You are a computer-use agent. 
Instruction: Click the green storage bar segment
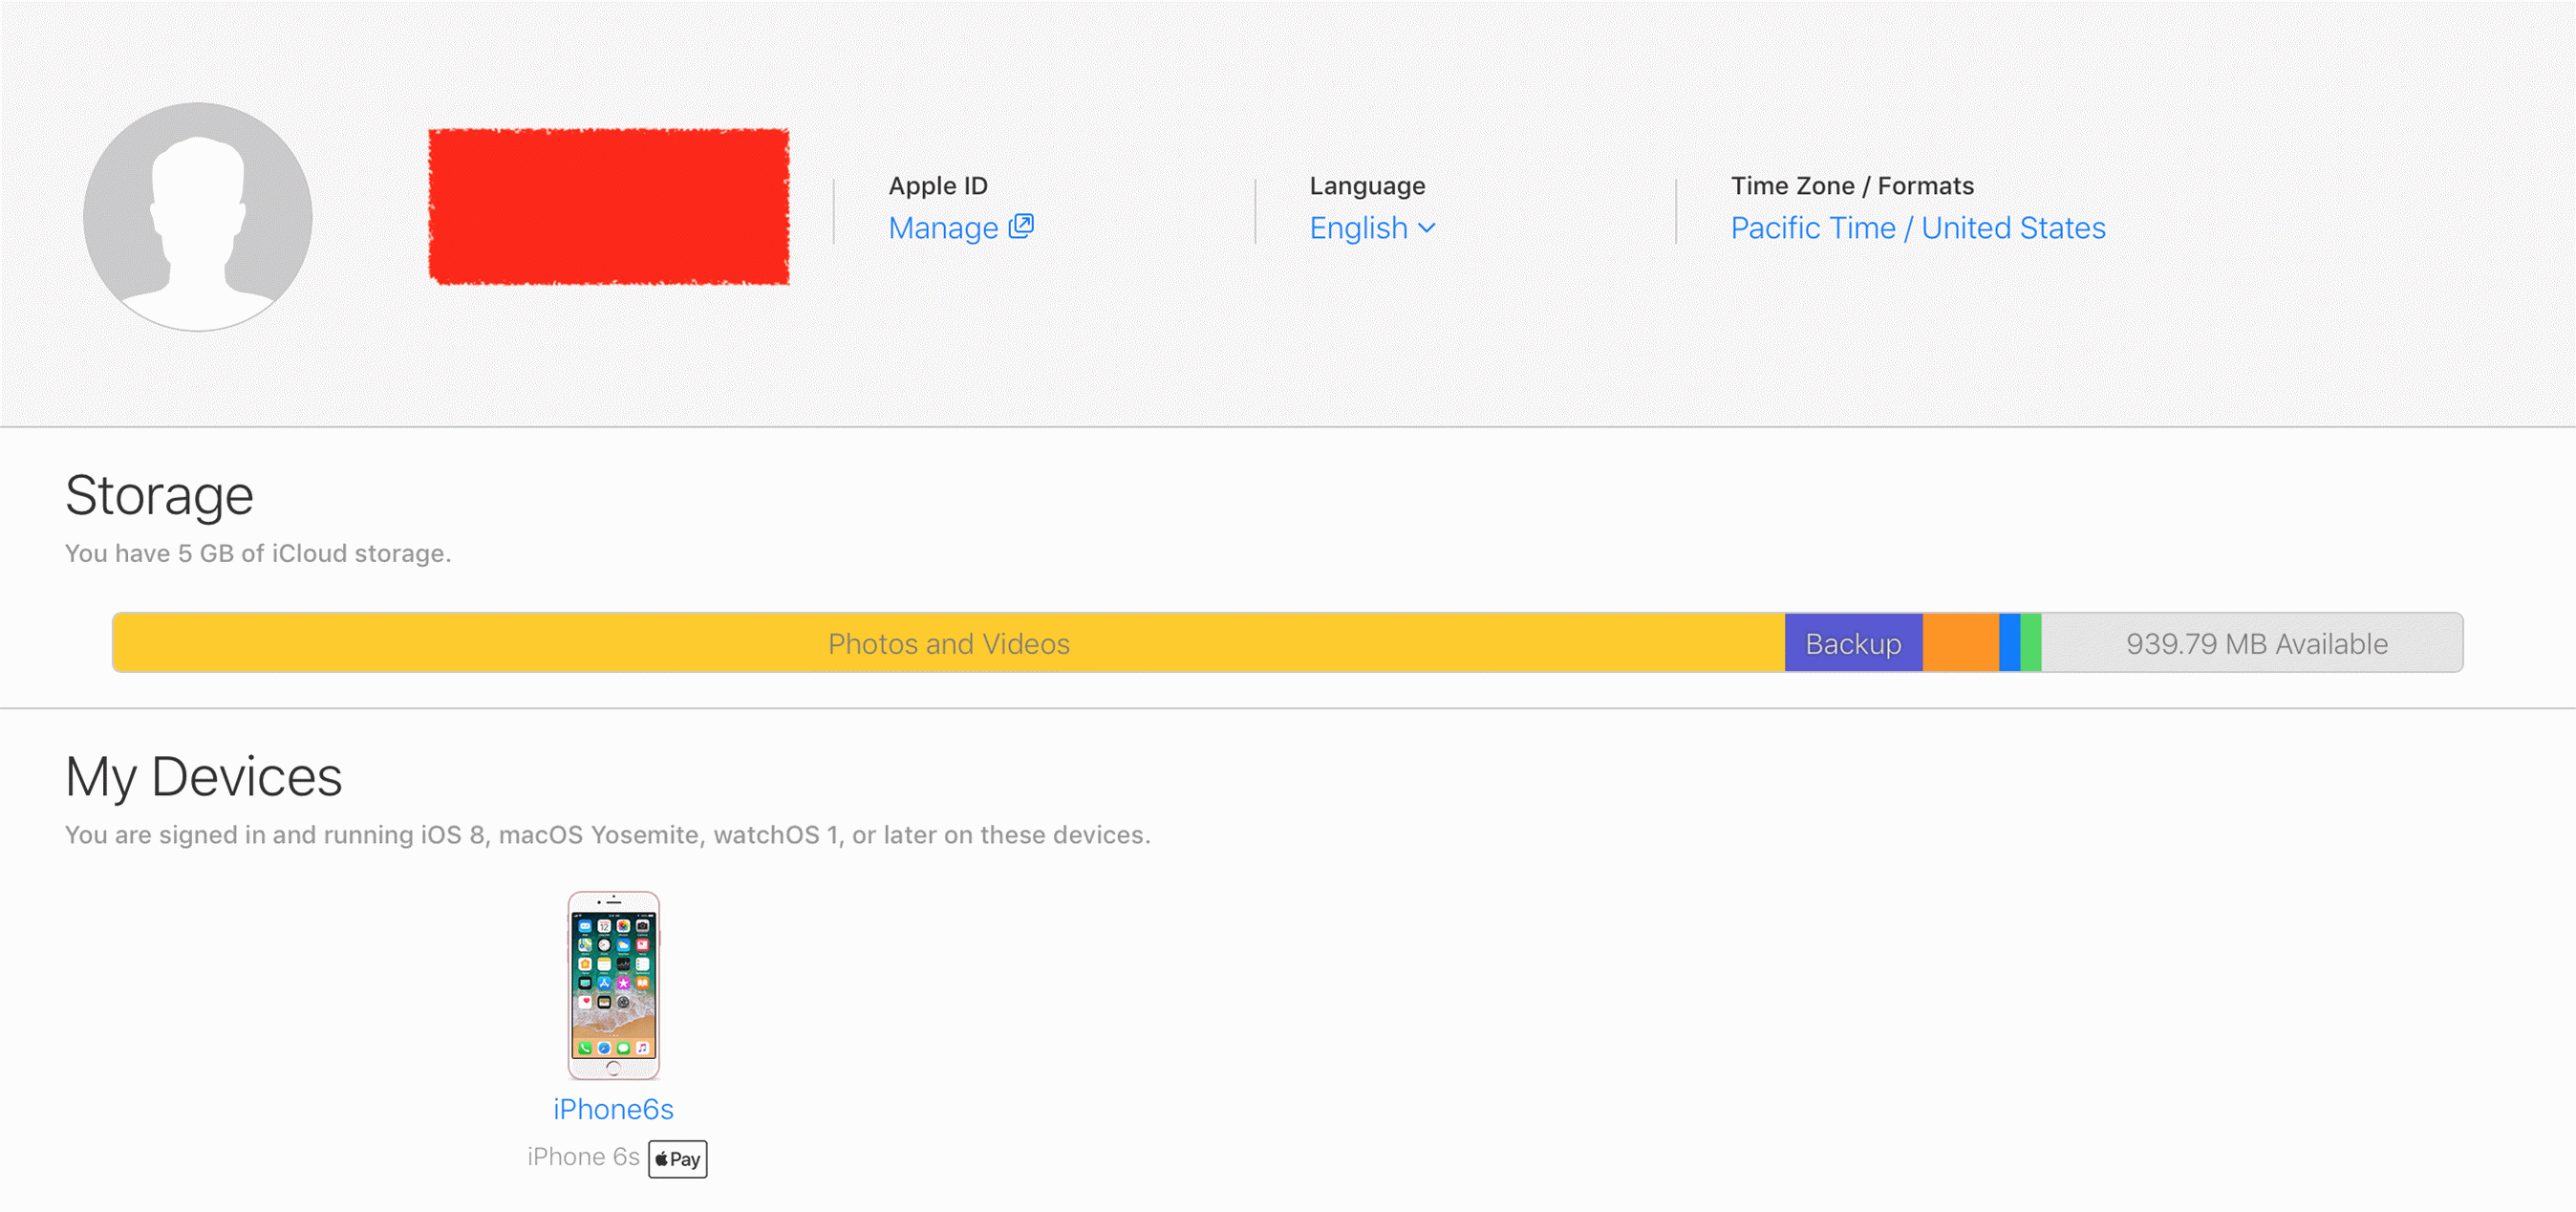pyautogui.click(x=2031, y=643)
